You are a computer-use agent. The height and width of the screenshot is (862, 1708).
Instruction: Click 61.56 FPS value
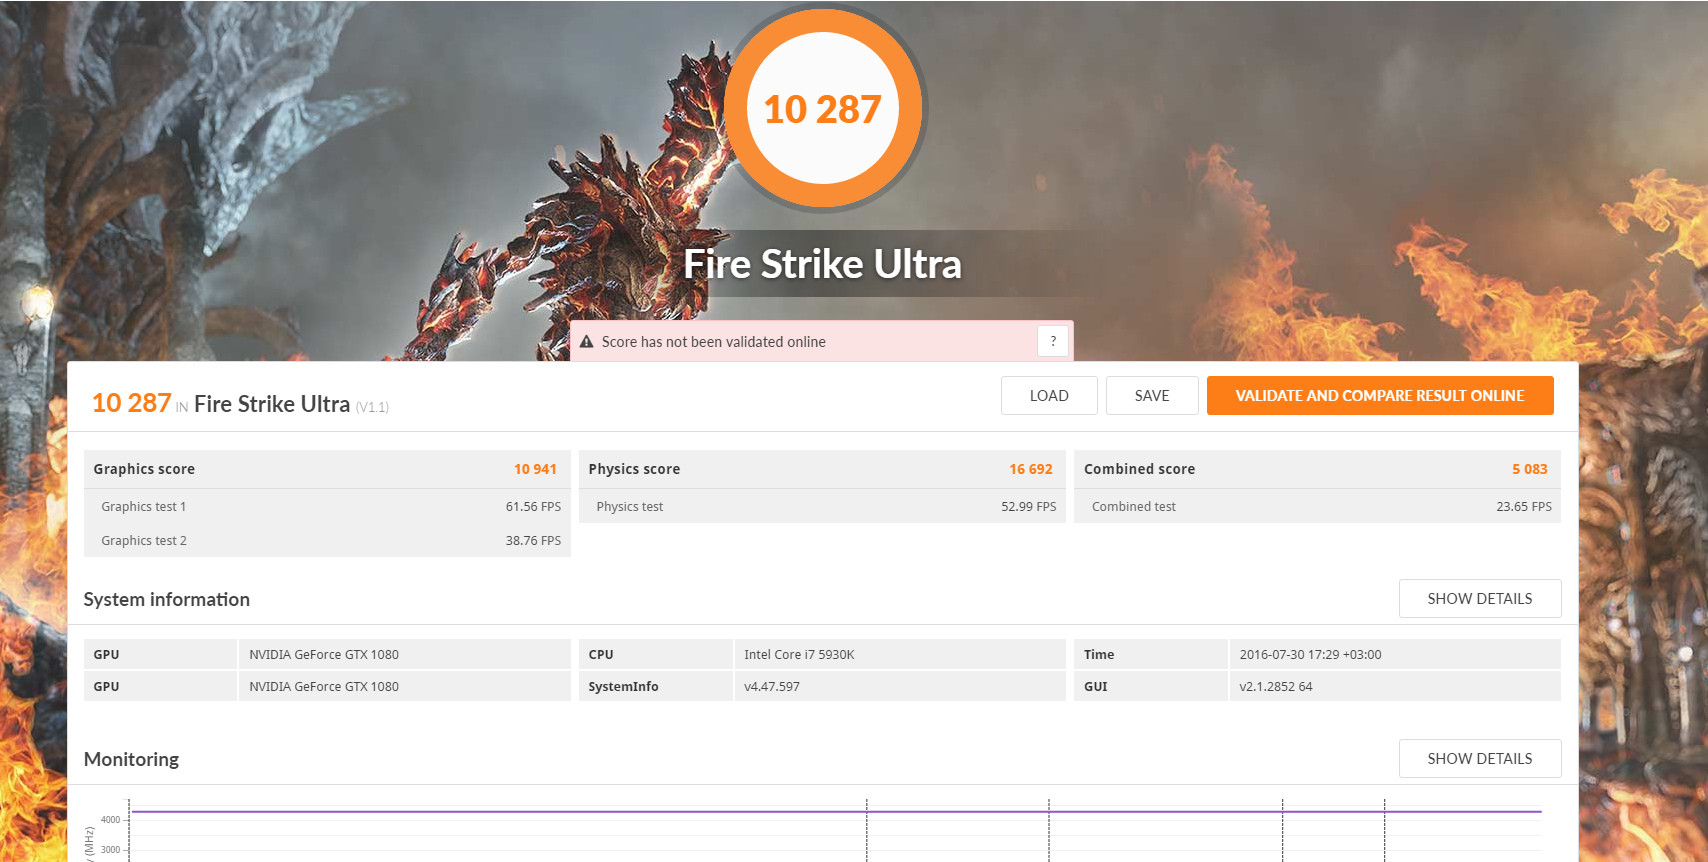(x=533, y=507)
